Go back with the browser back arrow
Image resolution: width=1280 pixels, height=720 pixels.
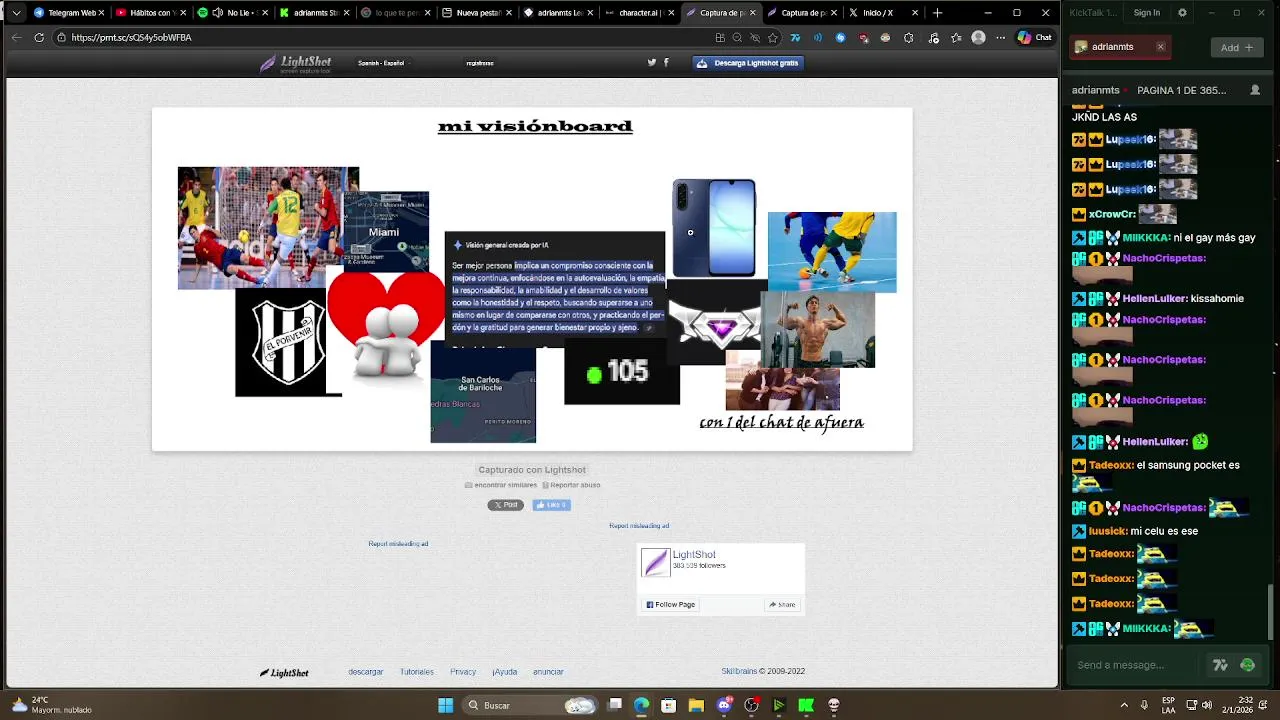16,37
